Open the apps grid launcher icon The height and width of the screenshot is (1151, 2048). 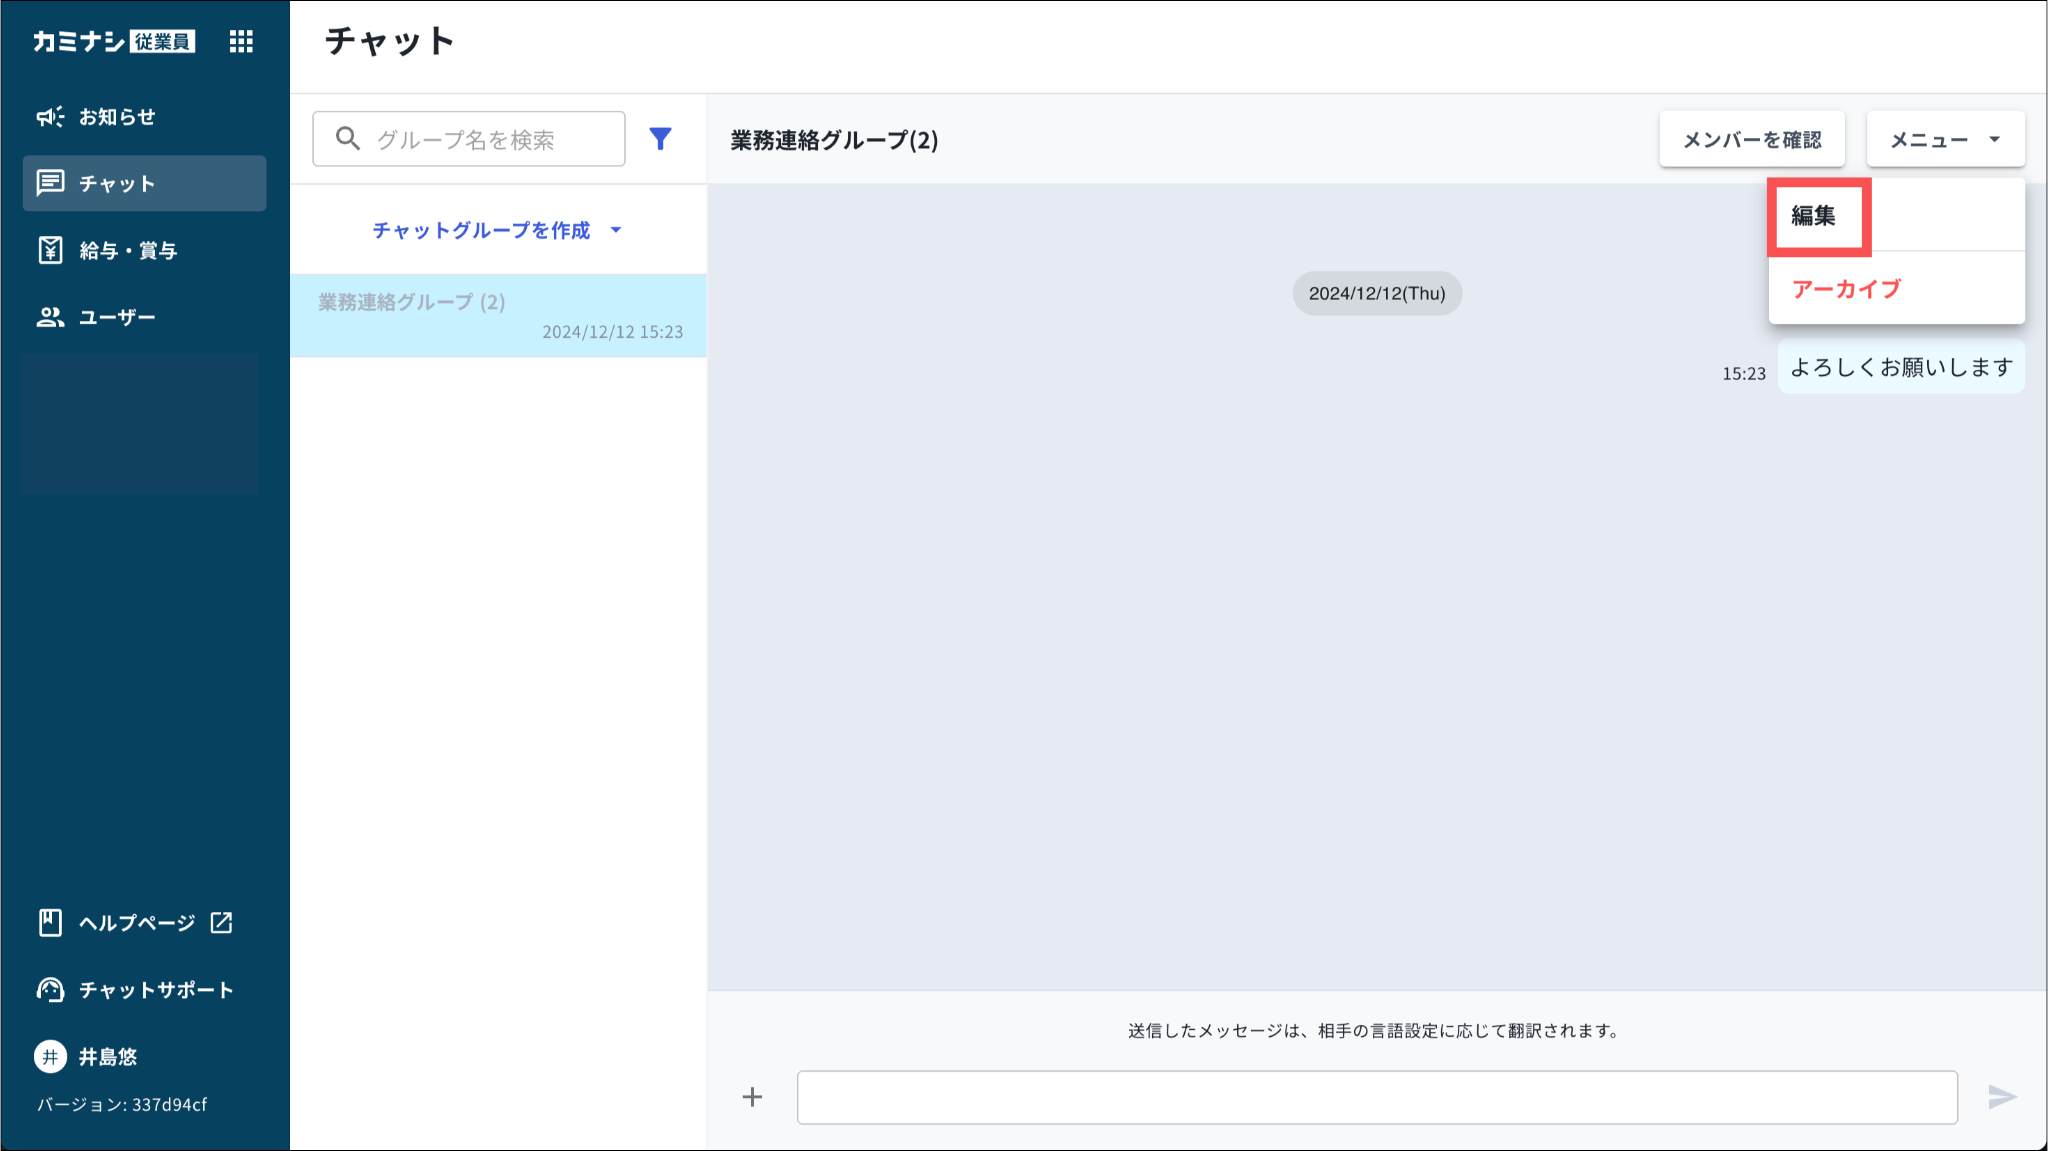tap(241, 41)
